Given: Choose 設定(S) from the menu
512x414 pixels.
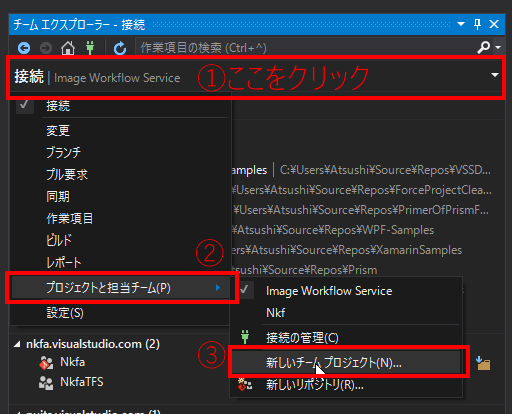Looking at the screenshot, I should click(x=120, y=313).
